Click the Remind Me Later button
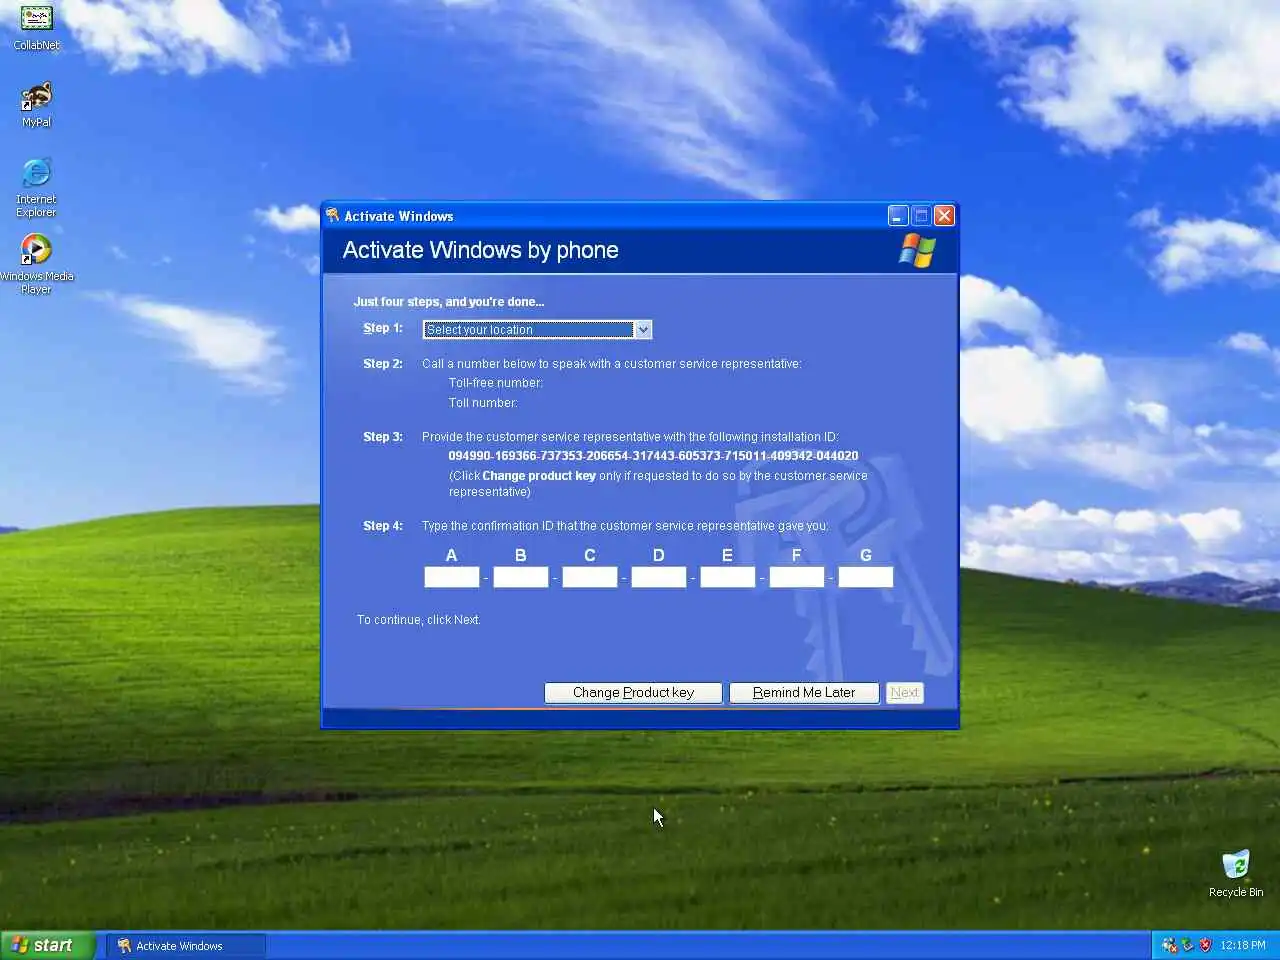 click(804, 693)
